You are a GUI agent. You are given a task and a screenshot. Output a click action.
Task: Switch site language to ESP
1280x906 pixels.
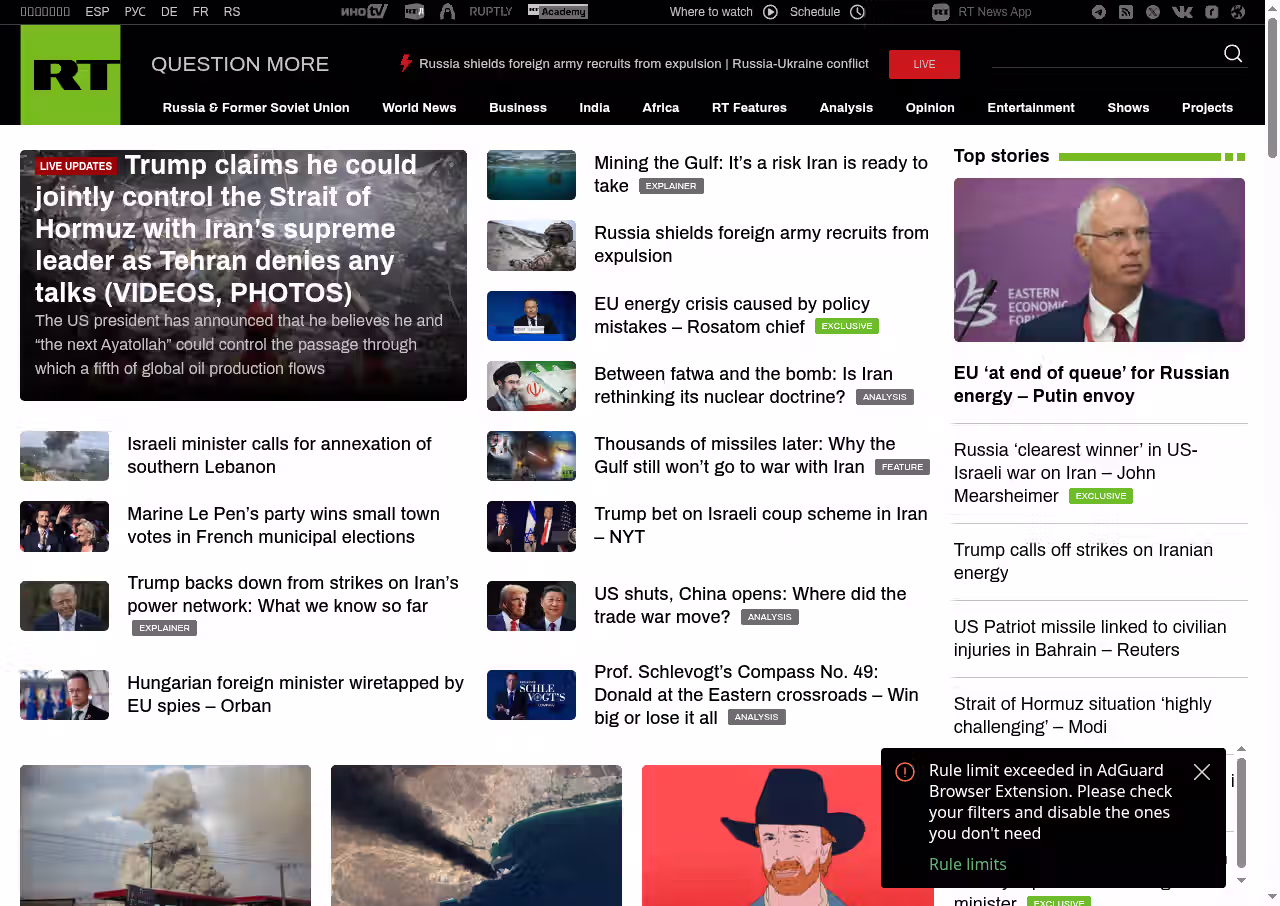97,12
